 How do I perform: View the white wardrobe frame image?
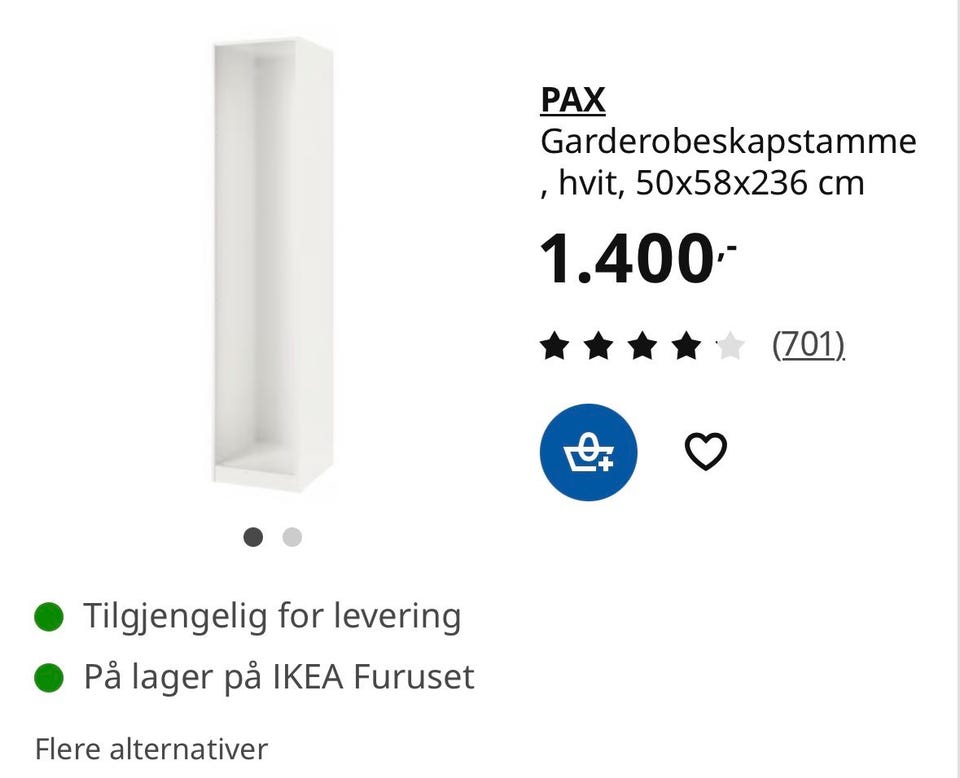coord(273,264)
